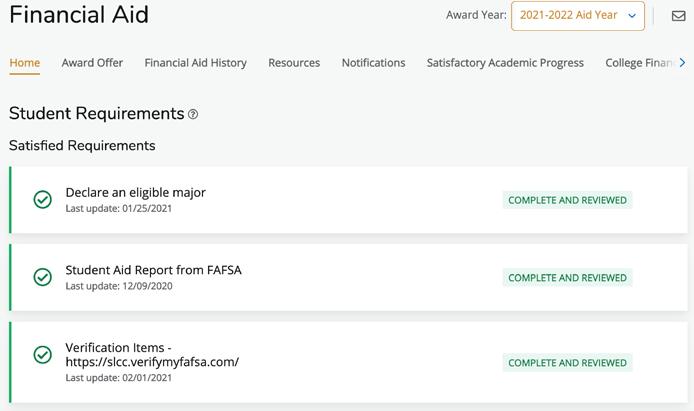This screenshot has width=694, height=411.
Task: View the Satisfactory Academic Progress tab
Action: (505, 63)
